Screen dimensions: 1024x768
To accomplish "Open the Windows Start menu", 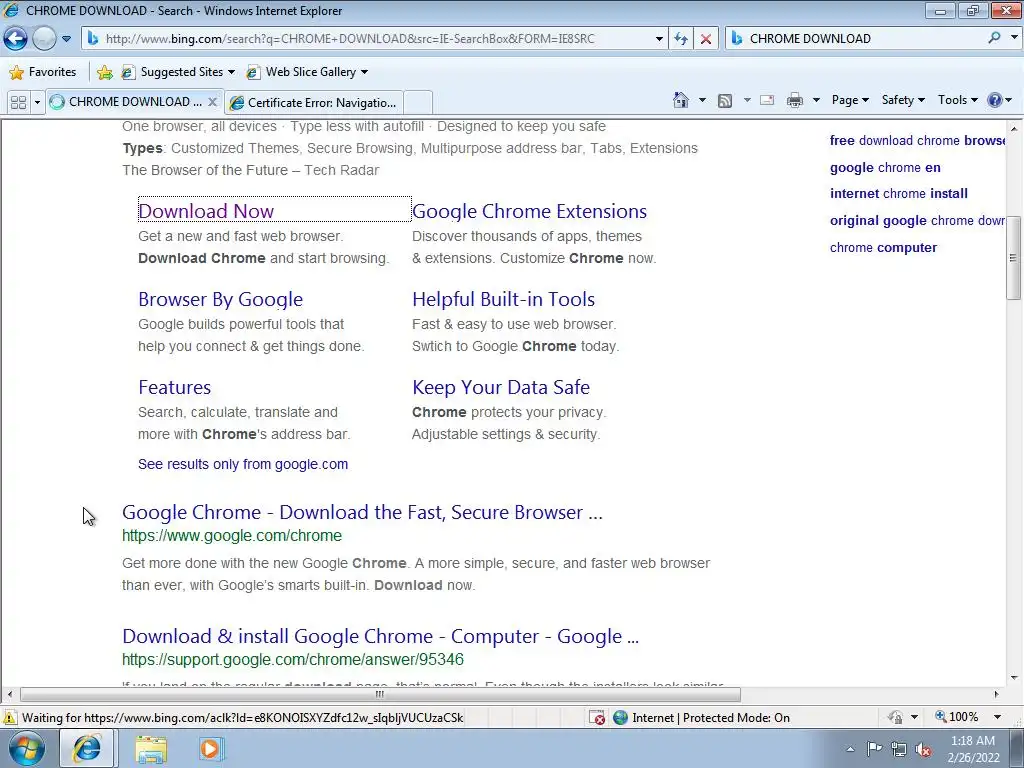I will tap(27, 748).
